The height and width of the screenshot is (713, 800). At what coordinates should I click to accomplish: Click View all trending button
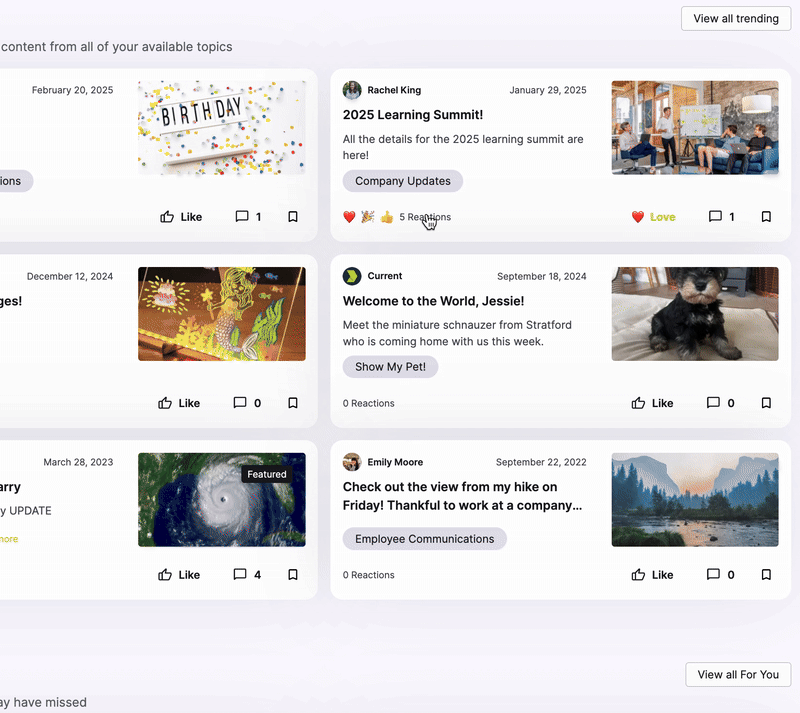coord(736,18)
